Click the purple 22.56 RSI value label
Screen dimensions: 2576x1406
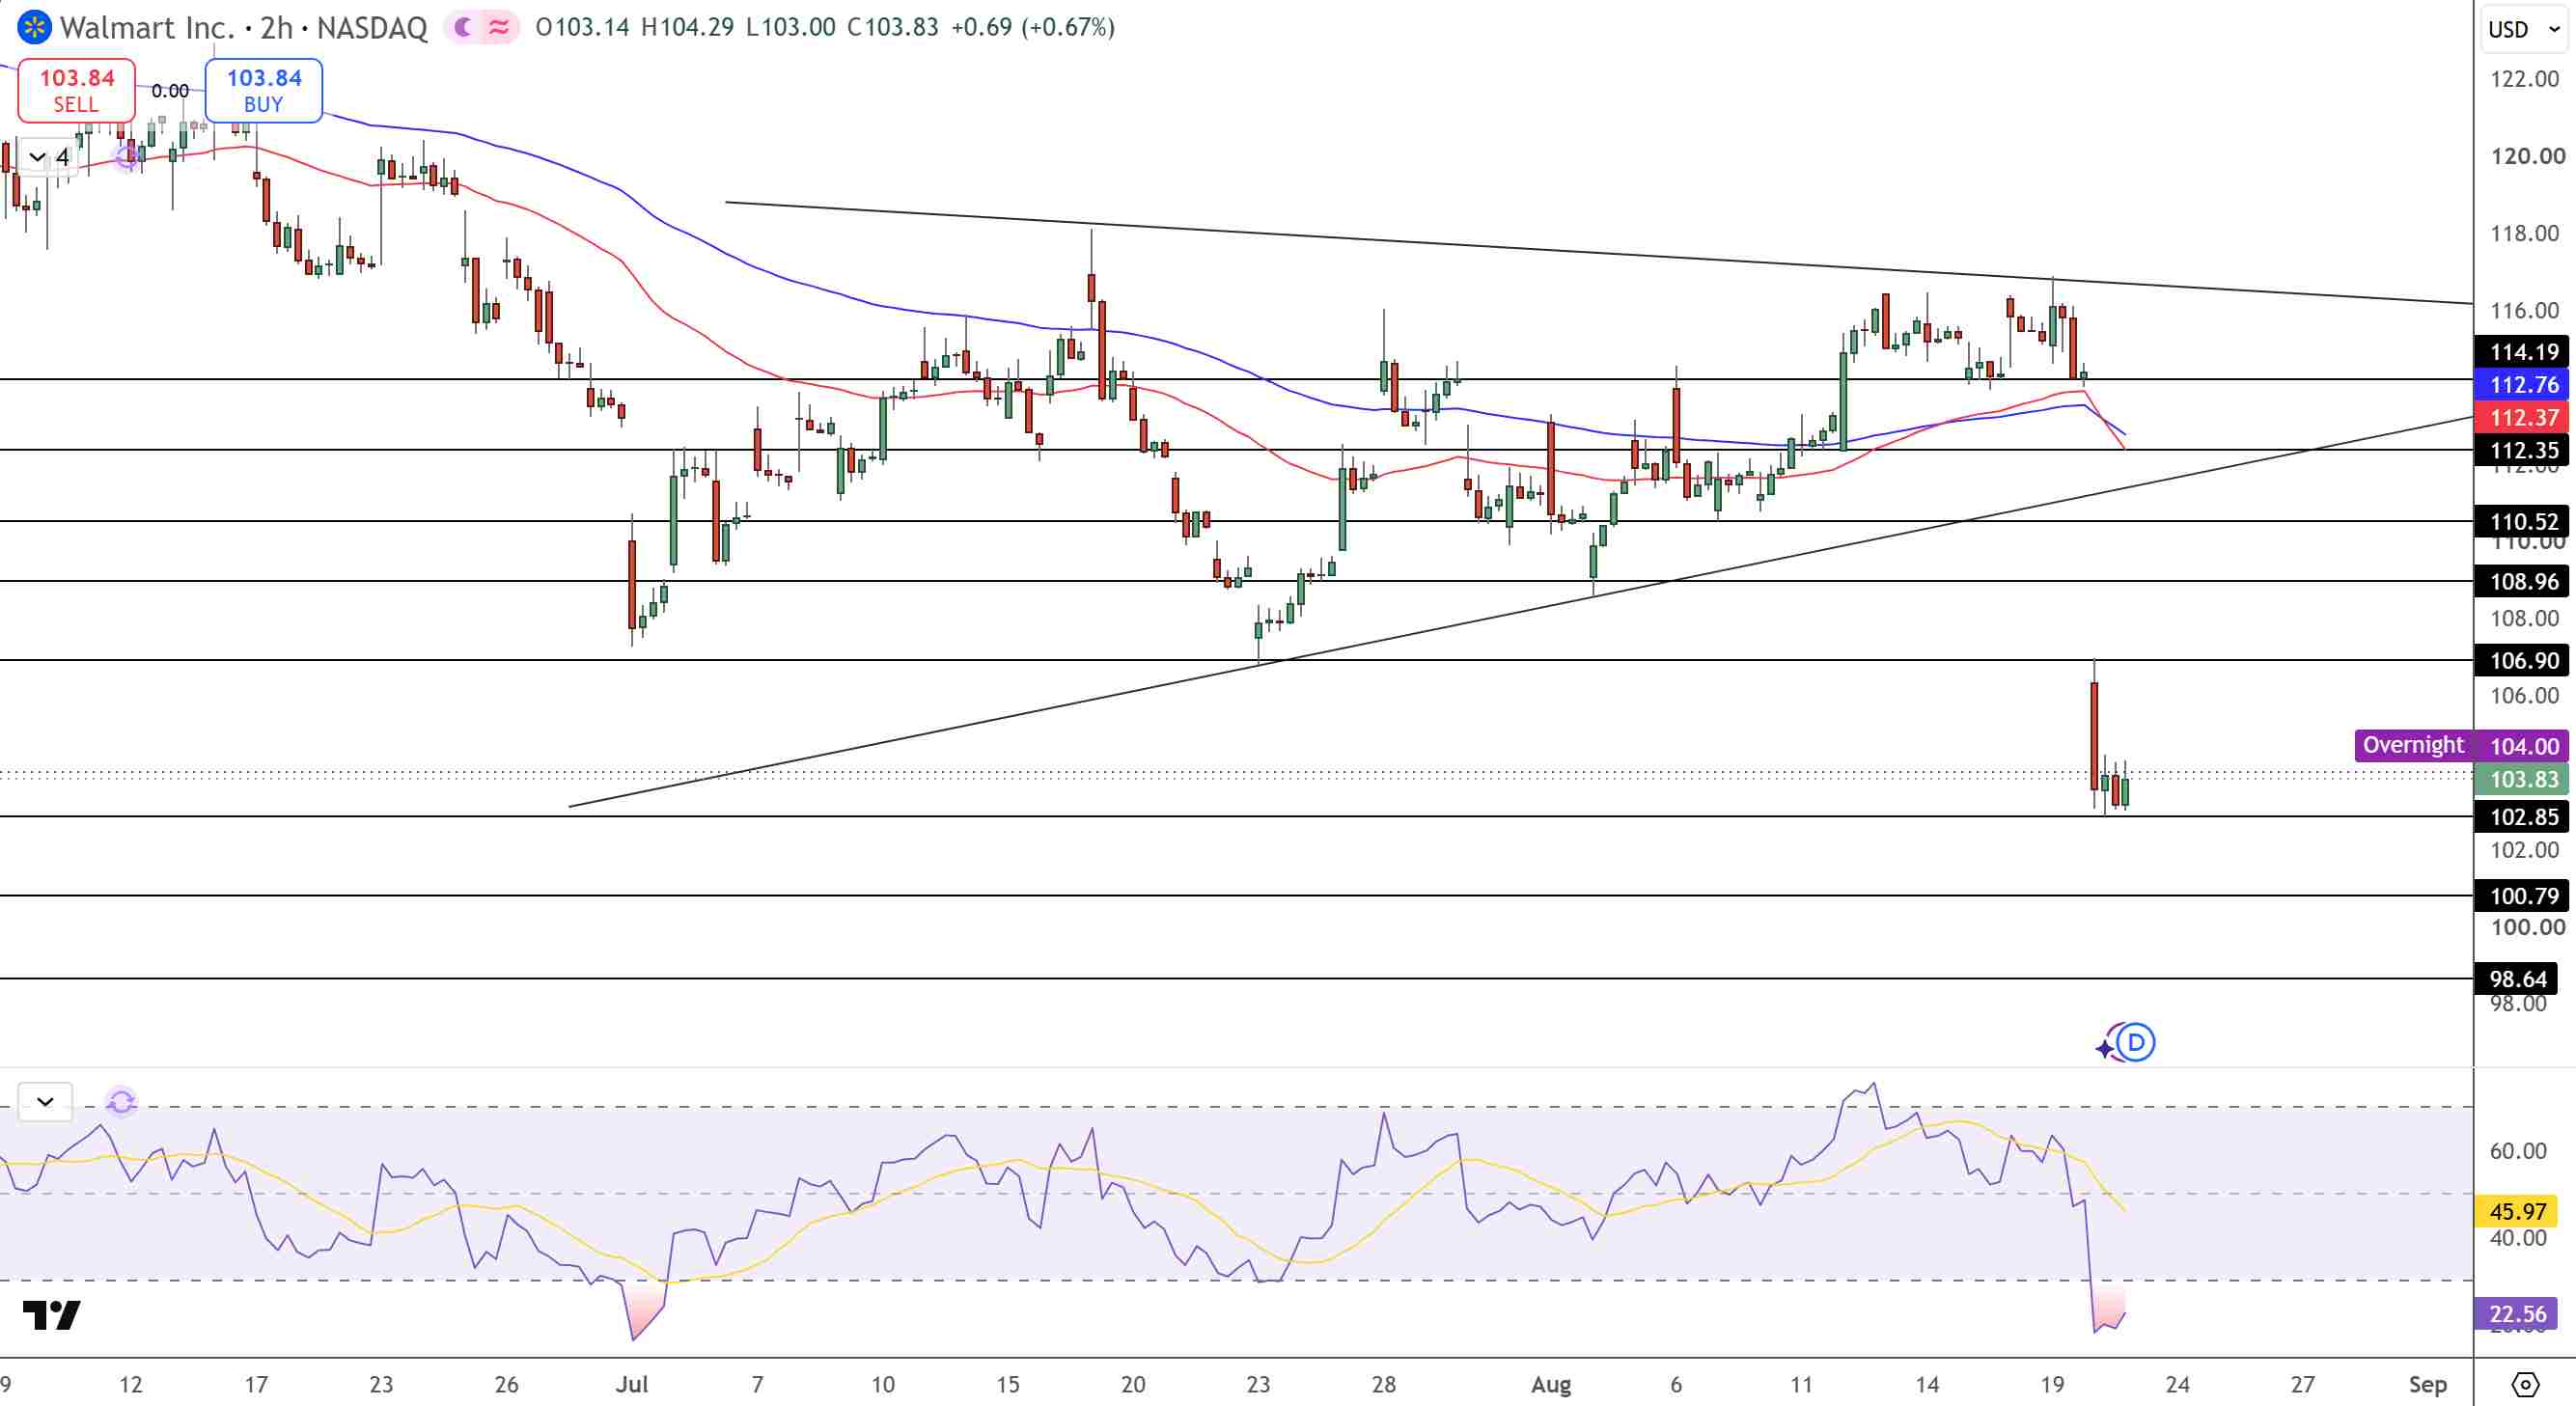[x=2516, y=1314]
